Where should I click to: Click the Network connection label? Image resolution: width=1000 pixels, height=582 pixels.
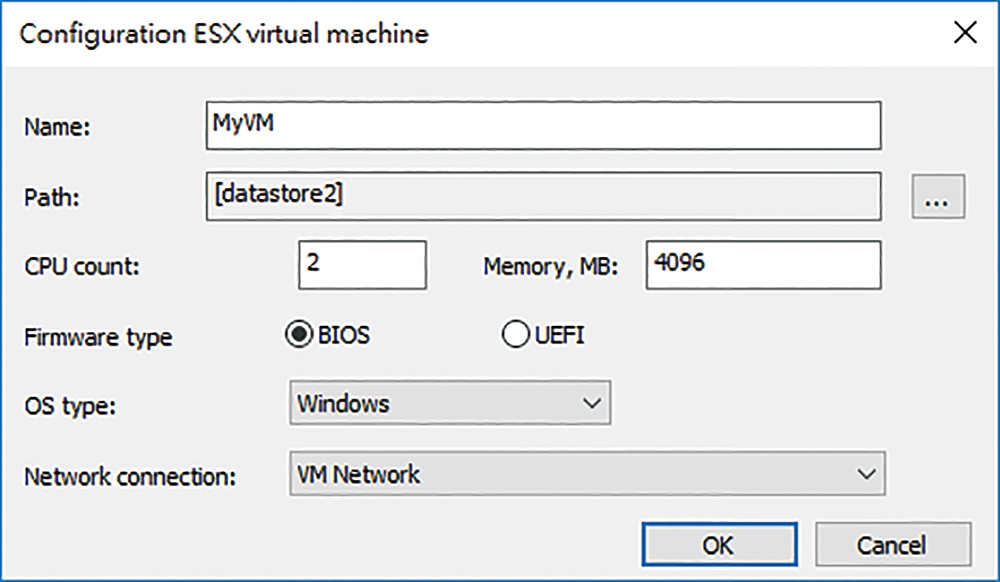[x=130, y=476]
